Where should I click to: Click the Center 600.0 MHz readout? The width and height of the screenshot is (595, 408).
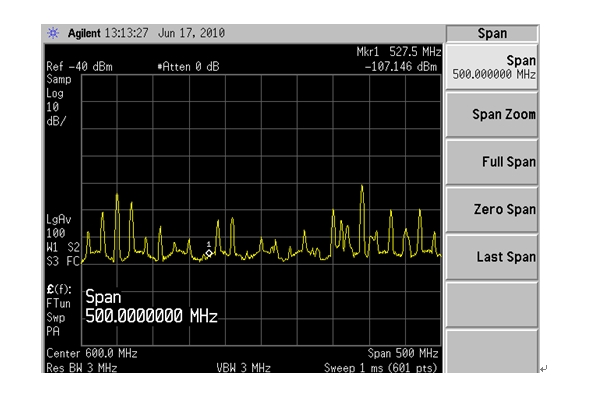(92, 353)
